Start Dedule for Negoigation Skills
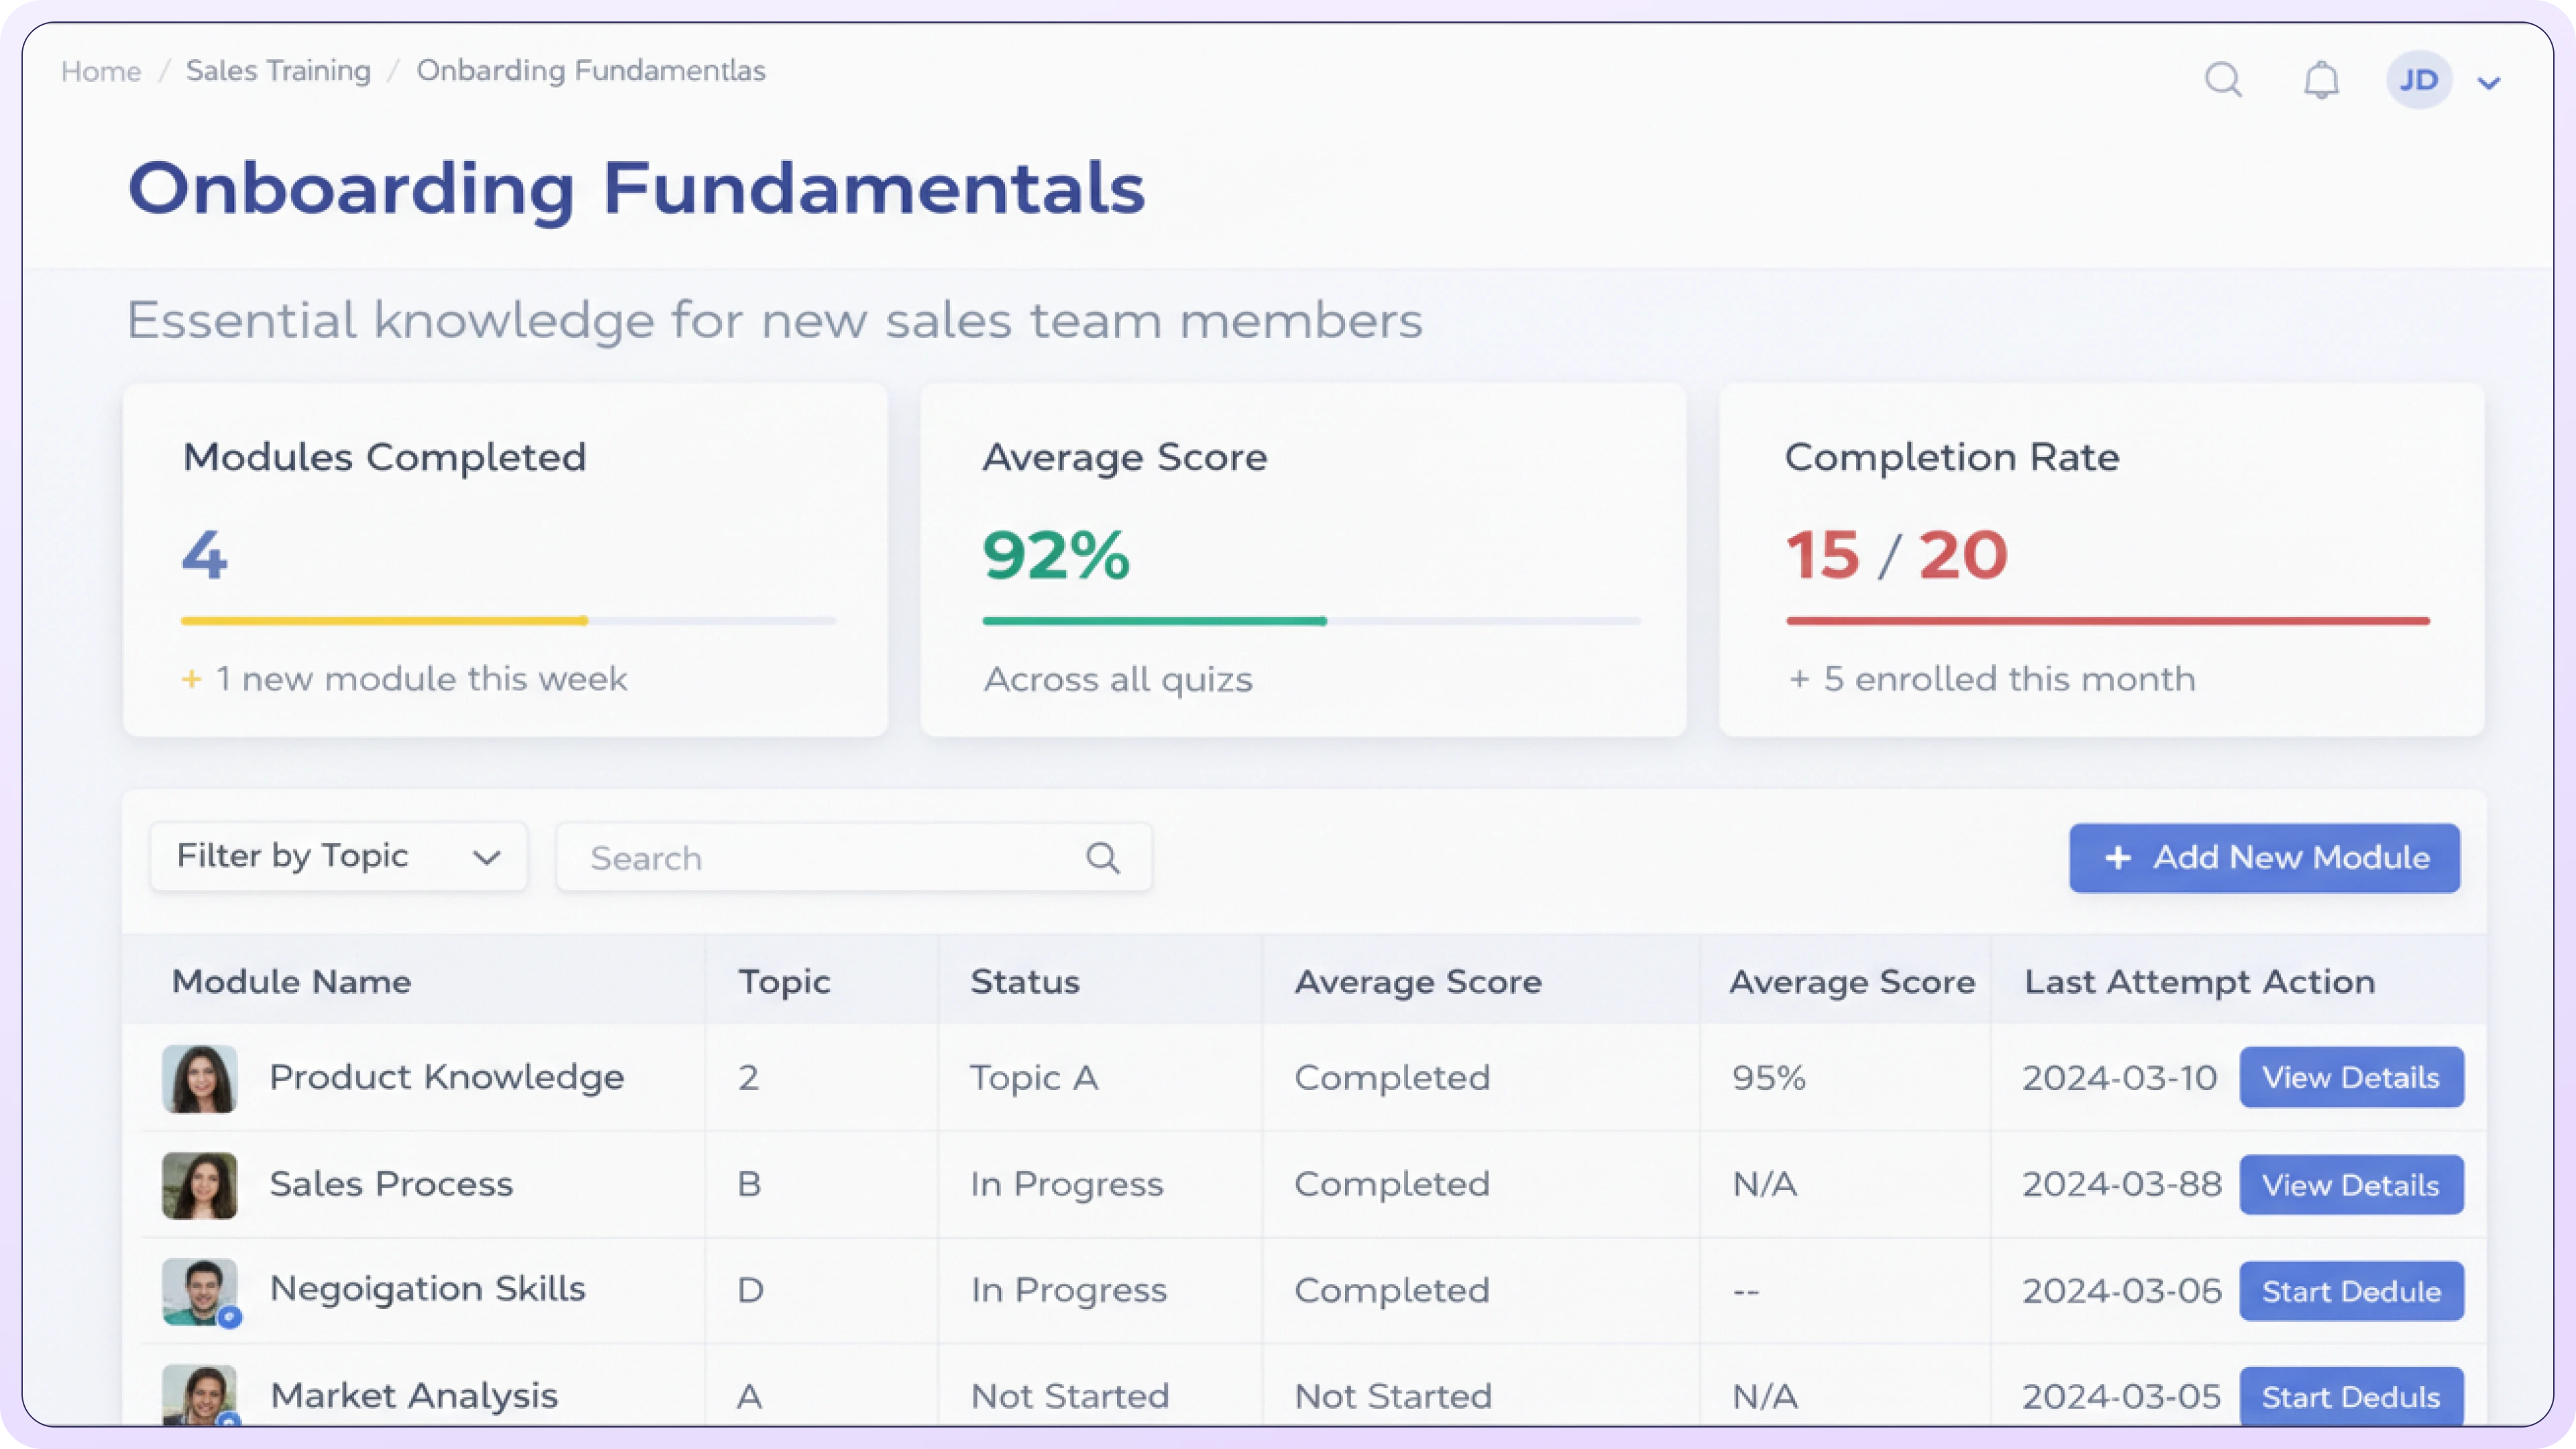 (x=2351, y=1291)
